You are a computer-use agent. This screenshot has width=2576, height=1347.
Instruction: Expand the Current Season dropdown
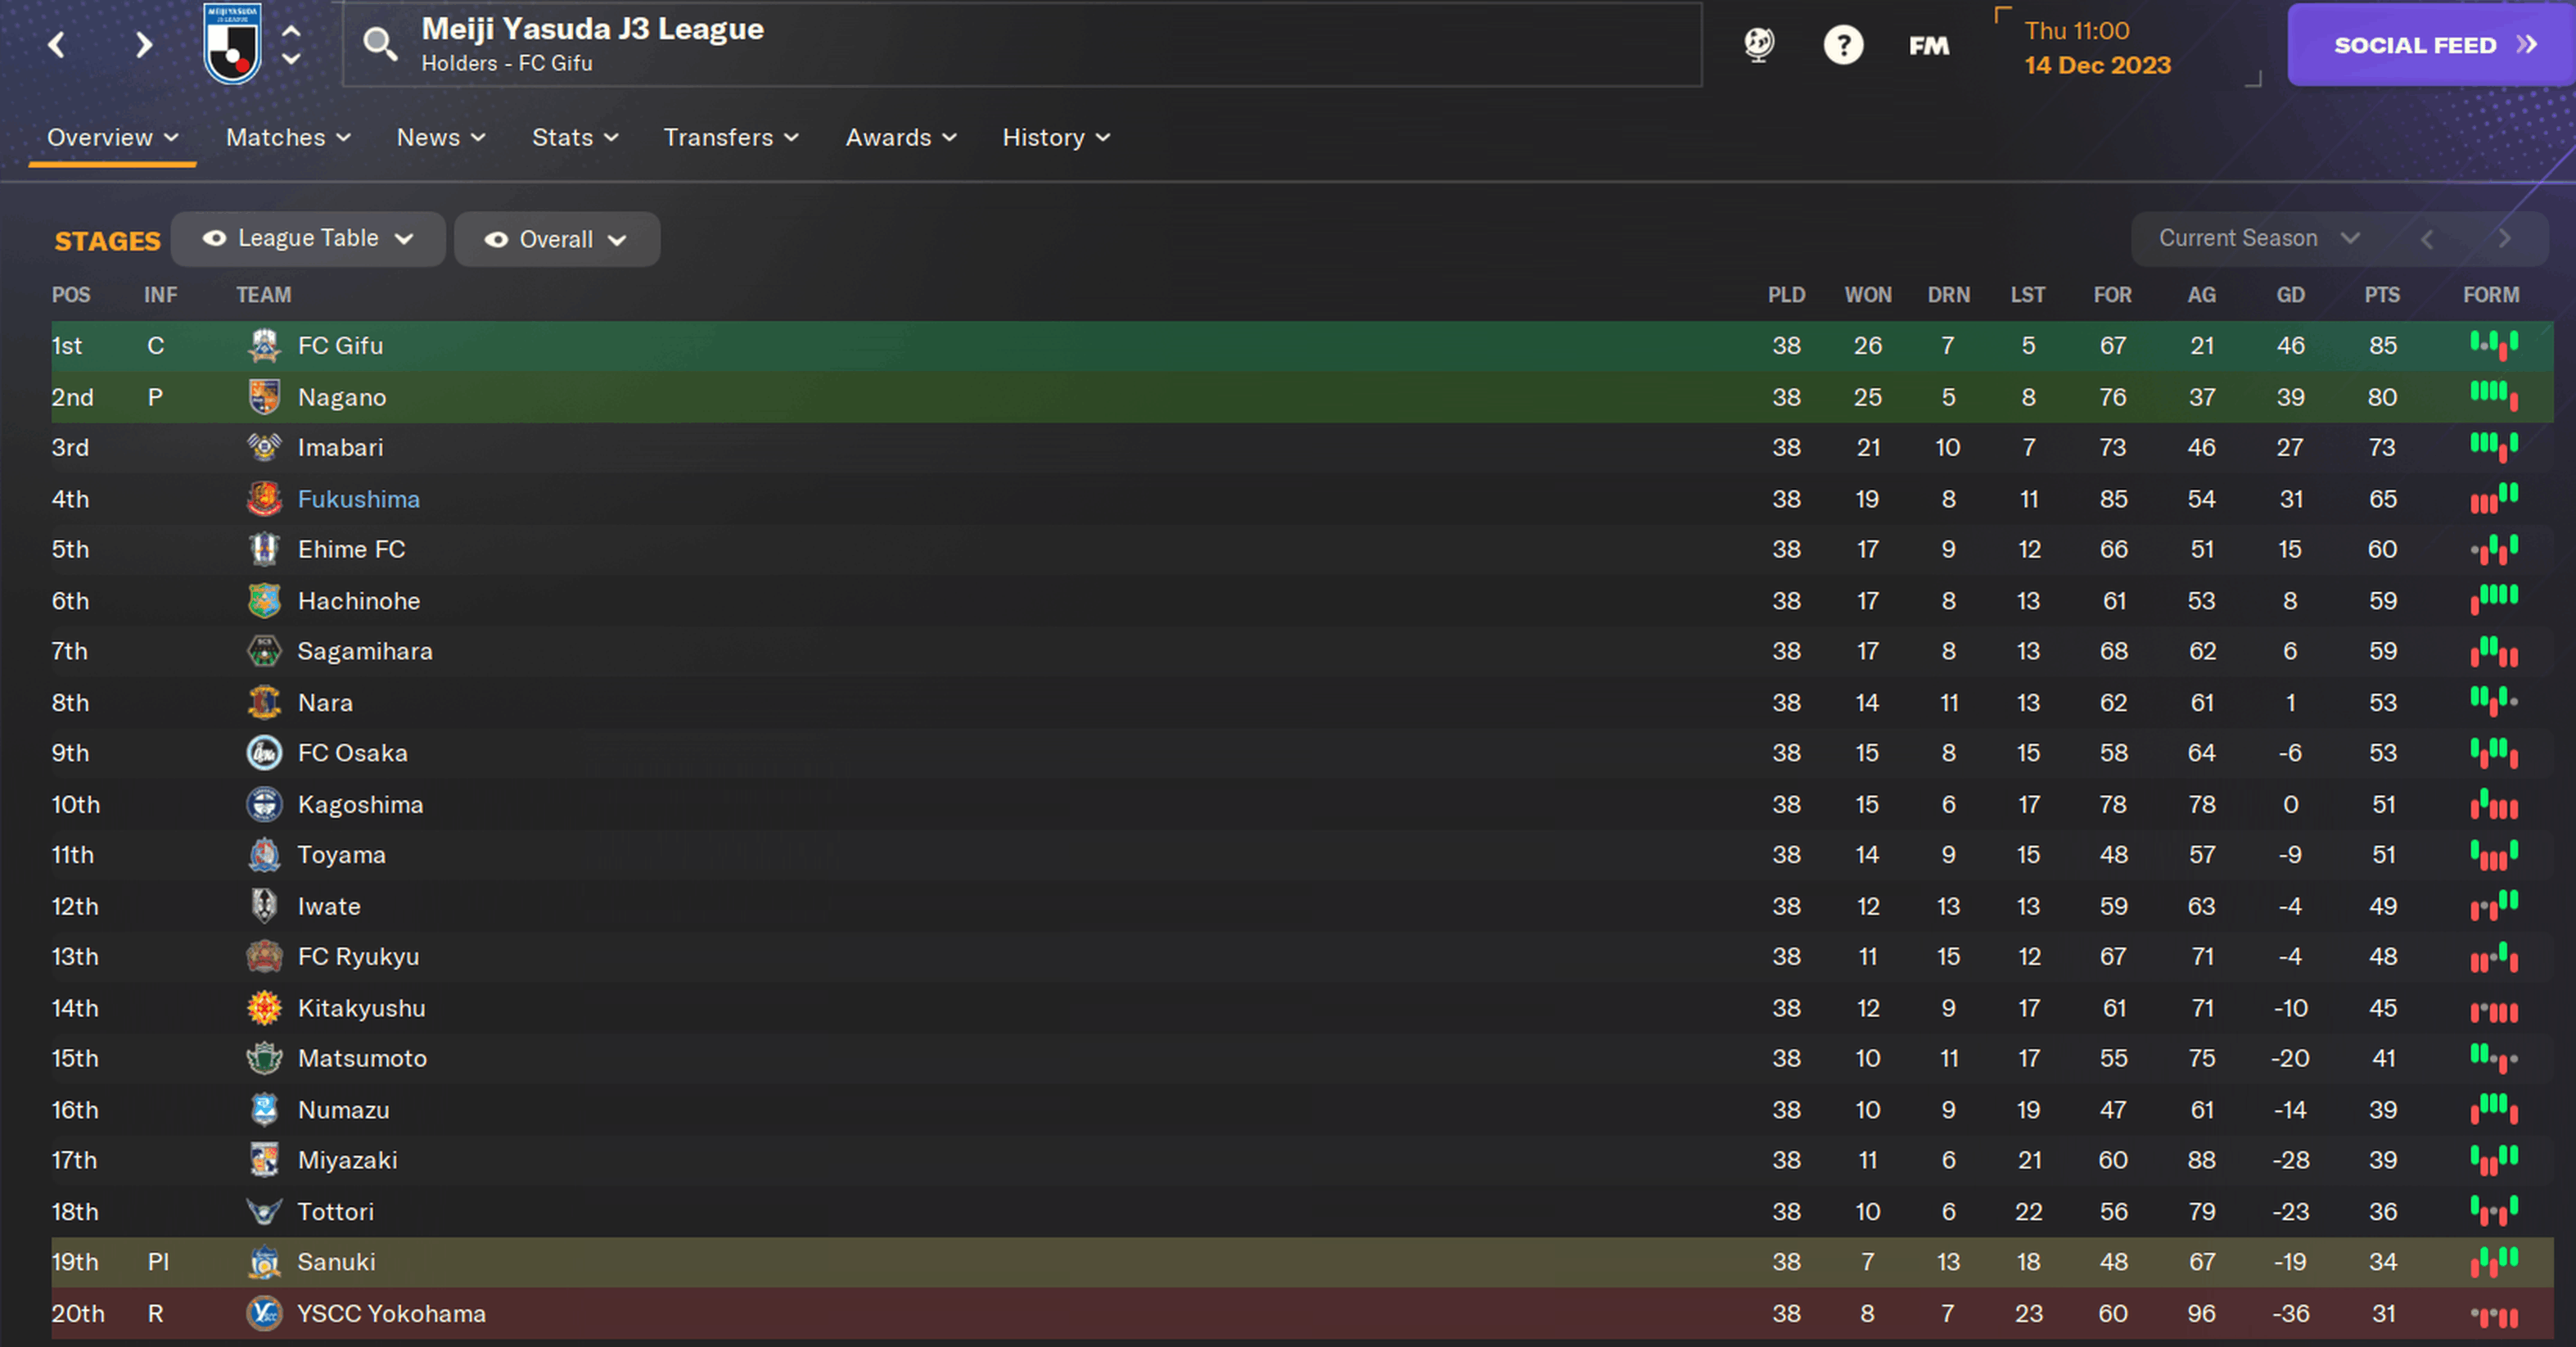click(2258, 239)
